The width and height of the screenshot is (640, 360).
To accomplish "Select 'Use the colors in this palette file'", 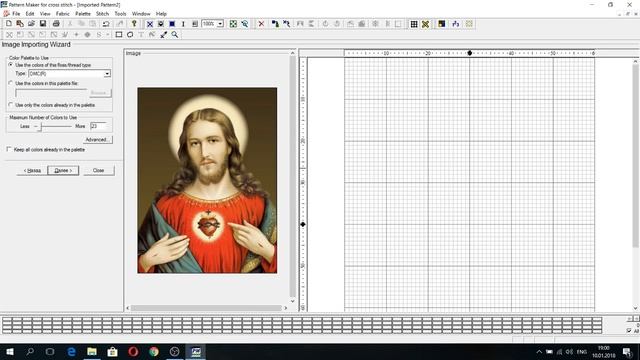I will coord(11,83).
